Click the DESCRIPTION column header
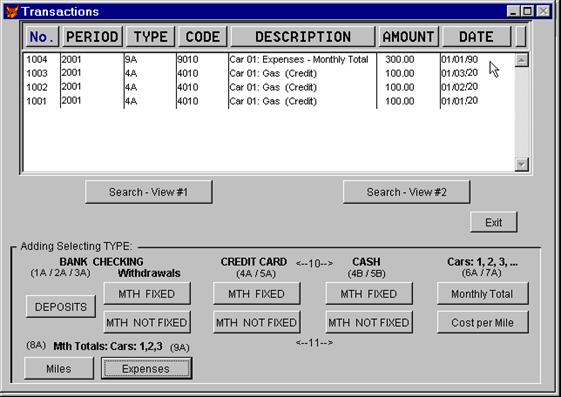561x397 pixels. click(x=303, y=36)
